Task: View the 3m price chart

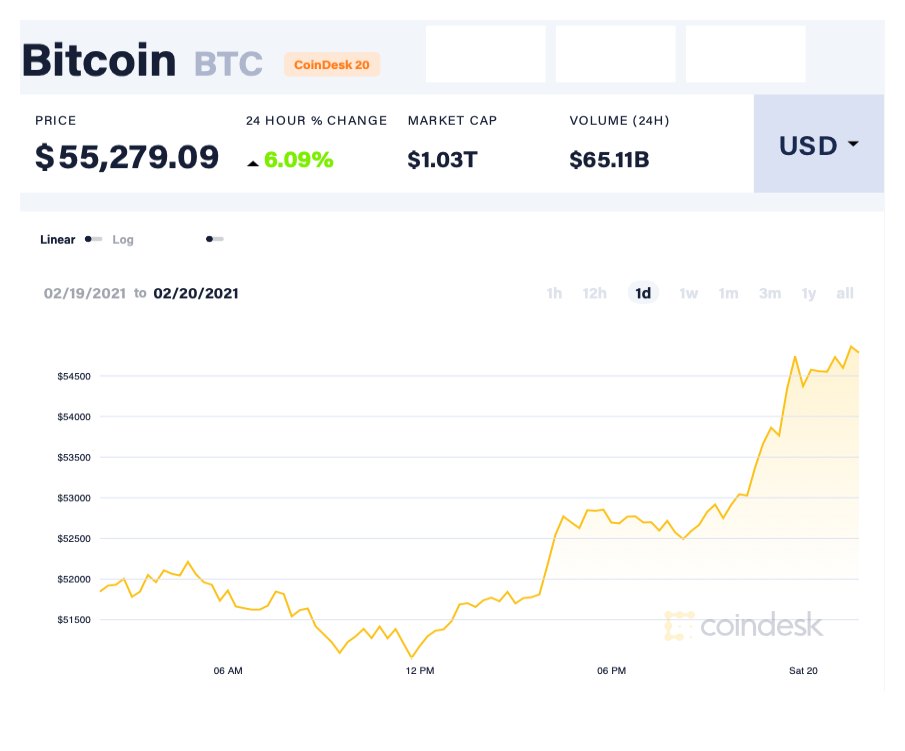Action: tap(769, 293)
